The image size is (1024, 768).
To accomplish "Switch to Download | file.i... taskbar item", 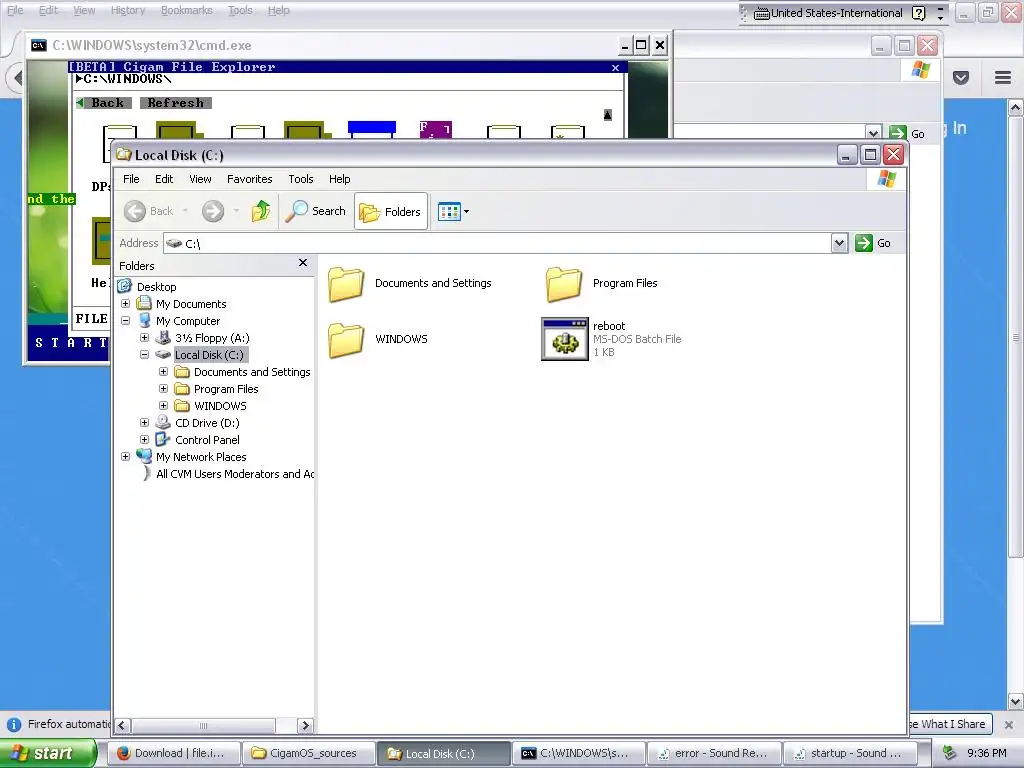I will tap(172, 753).
